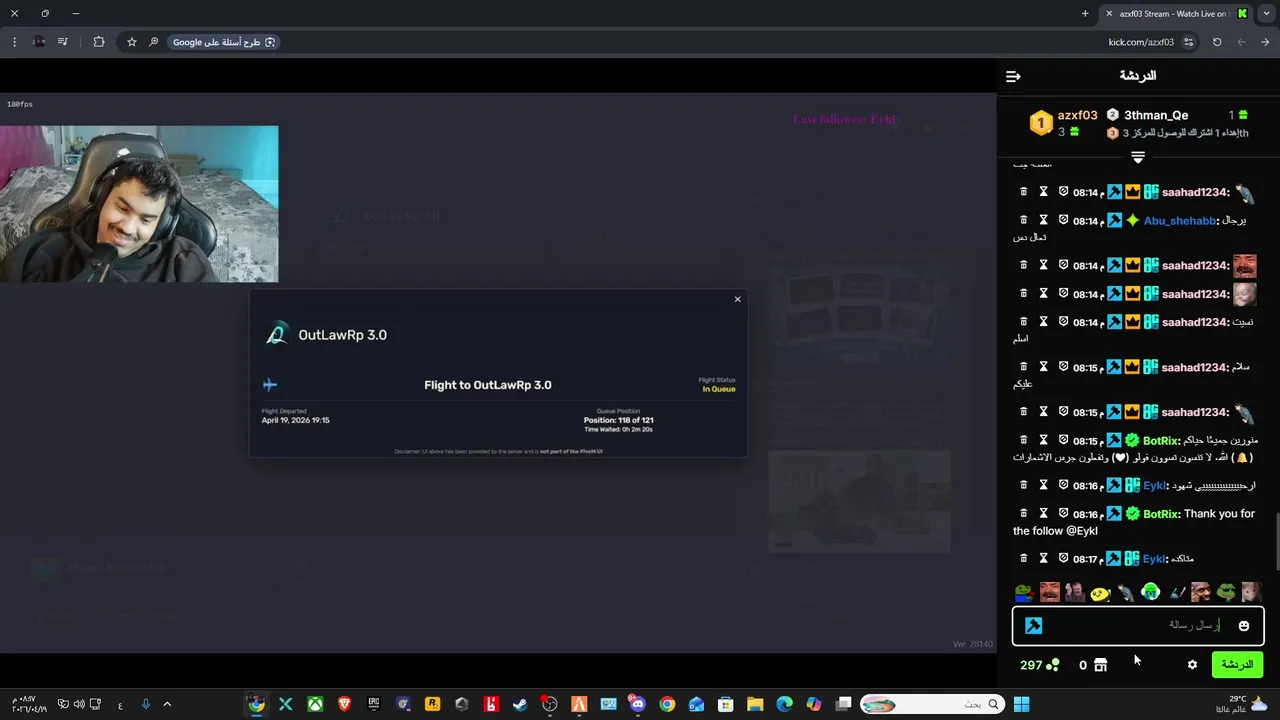Image resolution: width=1280 pixels, height=720 pixels.
Task: Insert the laughing man emote from the quick bar
Action: point(1049,593)
